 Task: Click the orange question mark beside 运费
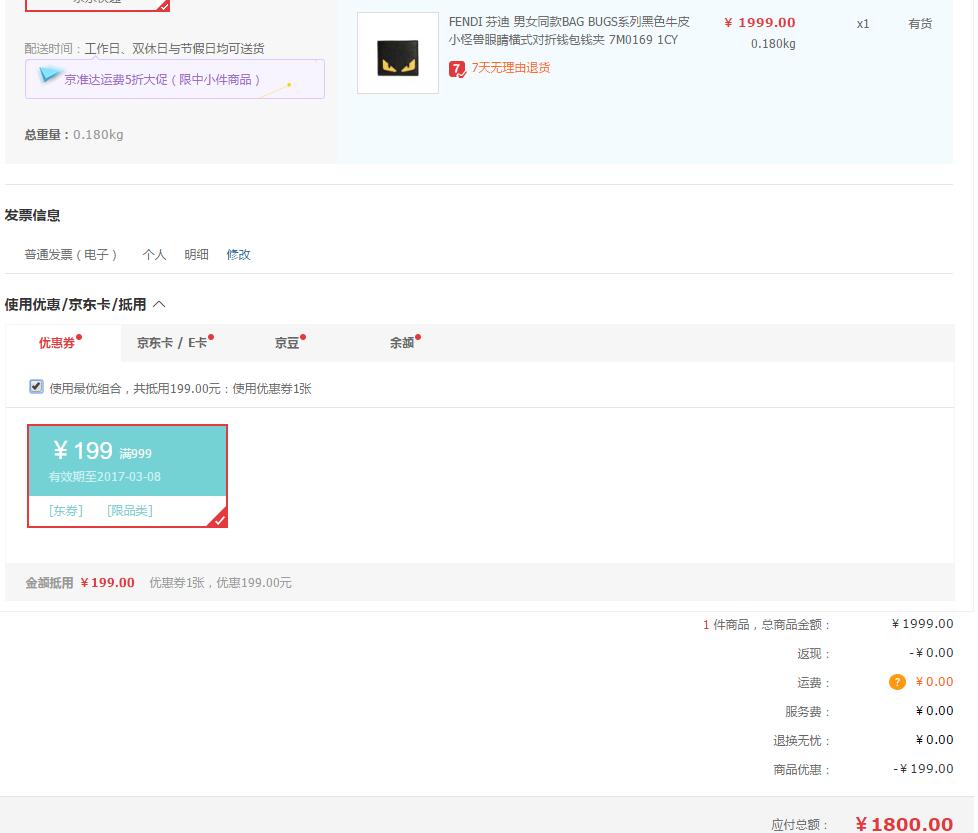click(x=897, y=682)
